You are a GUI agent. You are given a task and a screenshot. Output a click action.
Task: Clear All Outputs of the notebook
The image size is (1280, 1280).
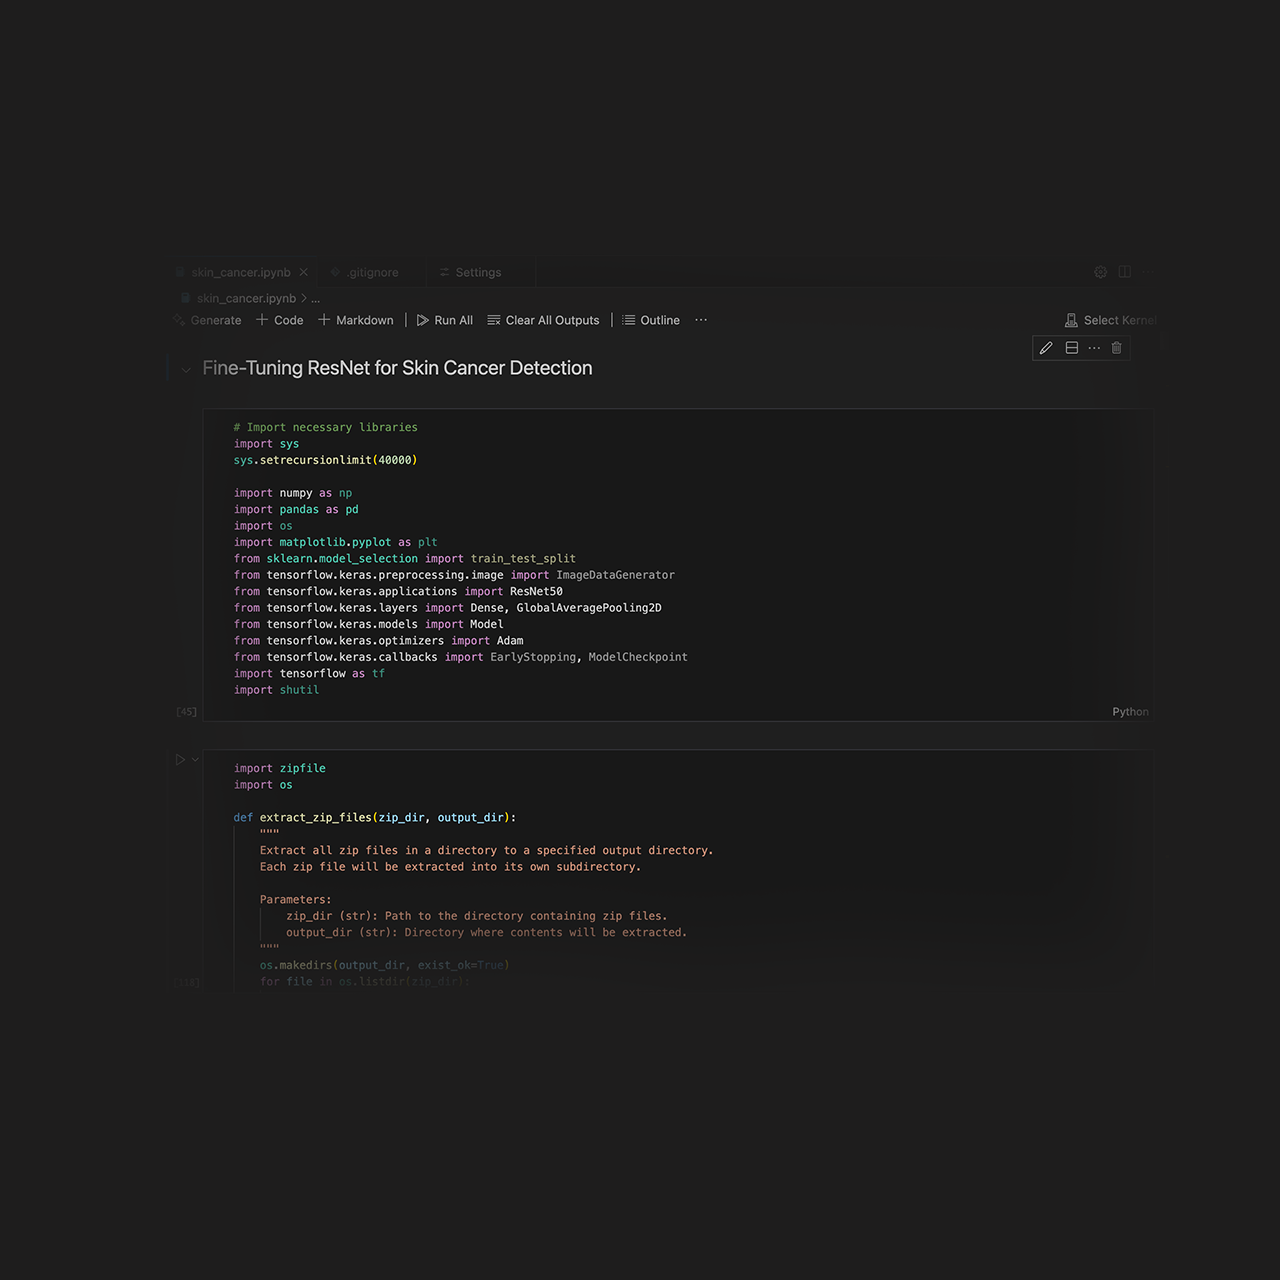point(543,320)
